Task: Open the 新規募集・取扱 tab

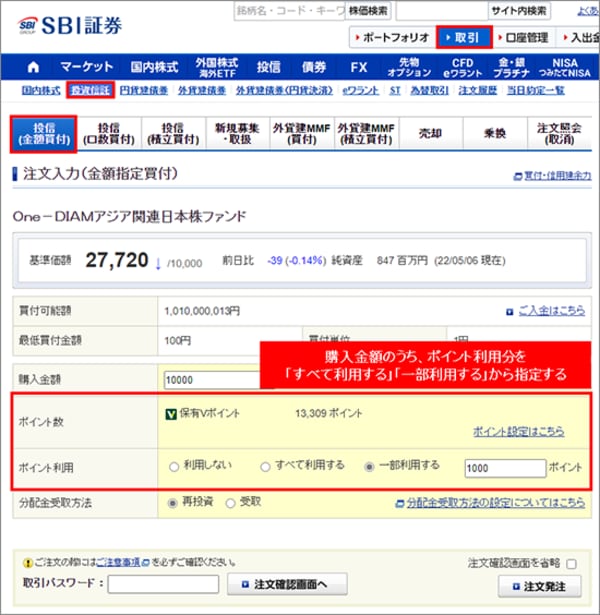Action: click(237, 134)
